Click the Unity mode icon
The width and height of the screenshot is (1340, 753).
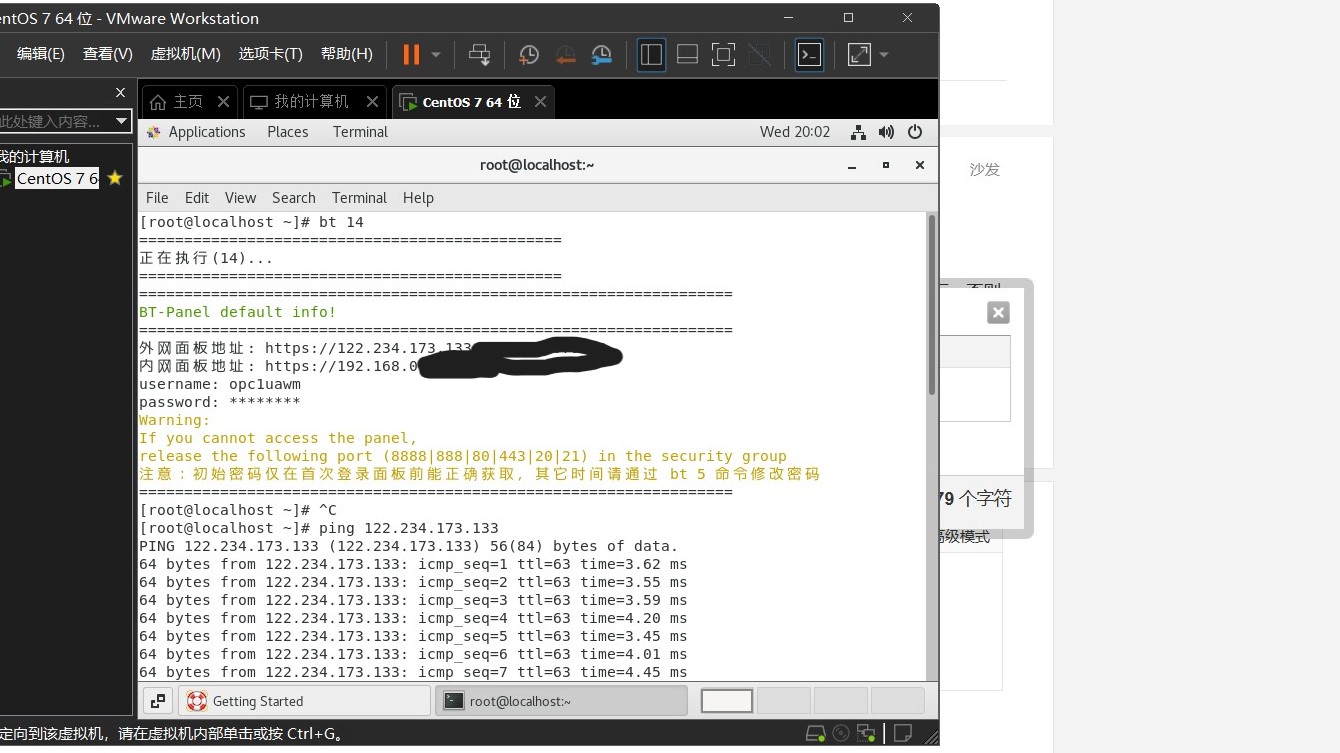759,55
